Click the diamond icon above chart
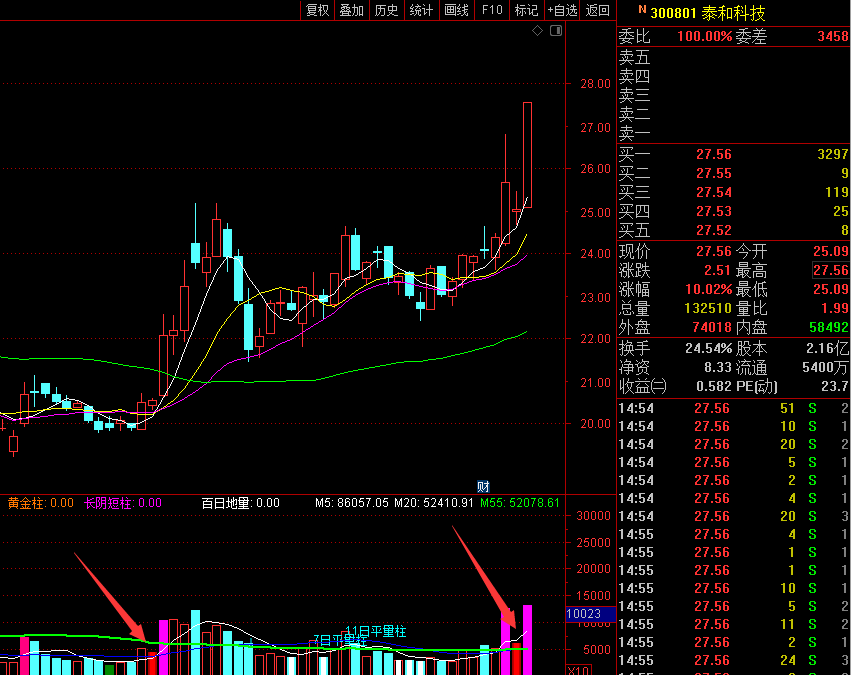The image size is (851, 675). pos(537,31)
